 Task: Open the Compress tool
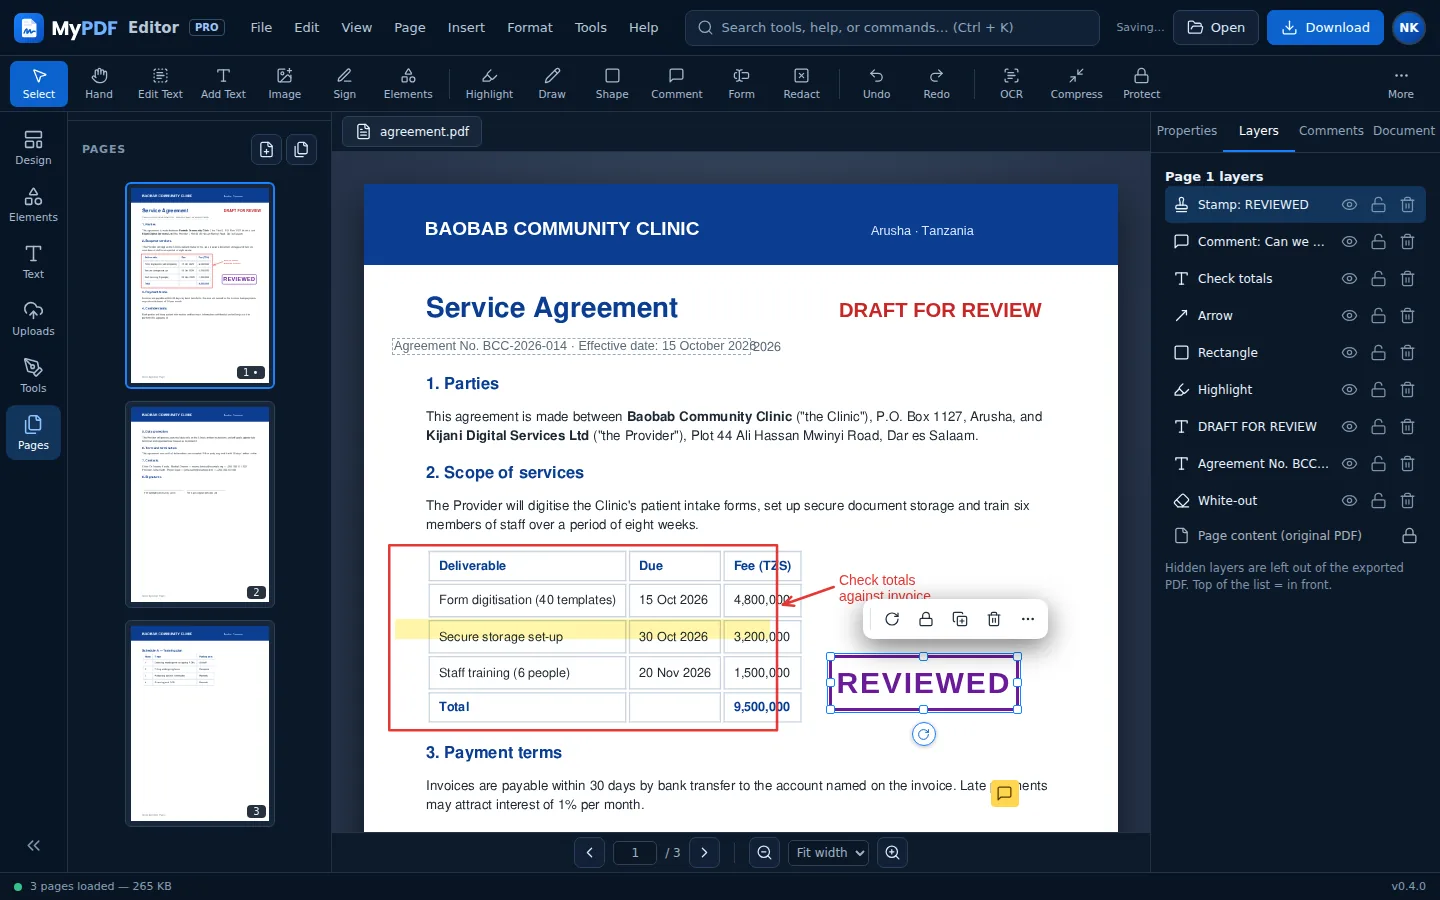1076,83
